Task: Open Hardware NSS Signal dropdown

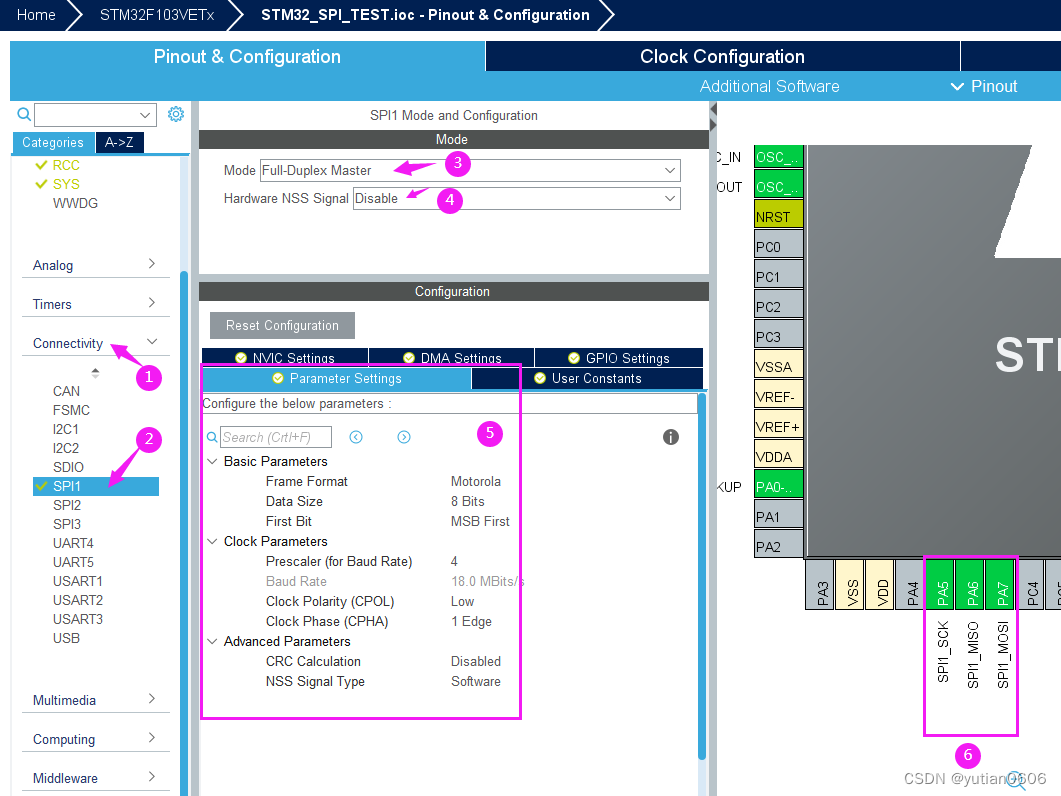Action: click(517, 198)
